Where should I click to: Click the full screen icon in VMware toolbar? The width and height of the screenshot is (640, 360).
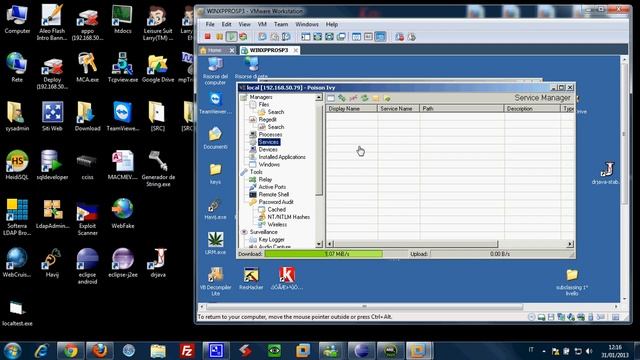click(318, 37)
